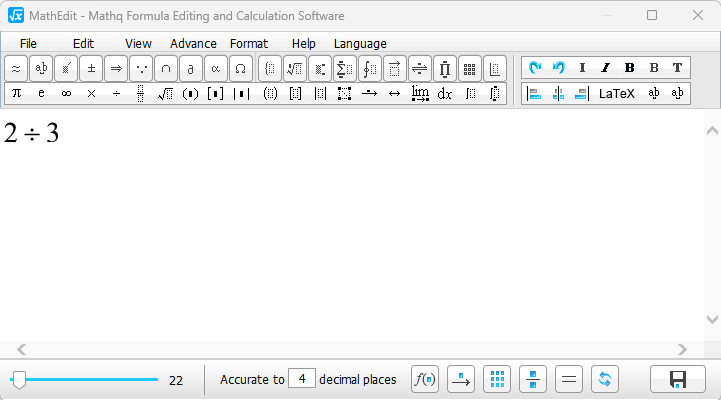This screenshot has width=721, height=400.
Task: Align formula to the center
Action: [x=558, y=93]
